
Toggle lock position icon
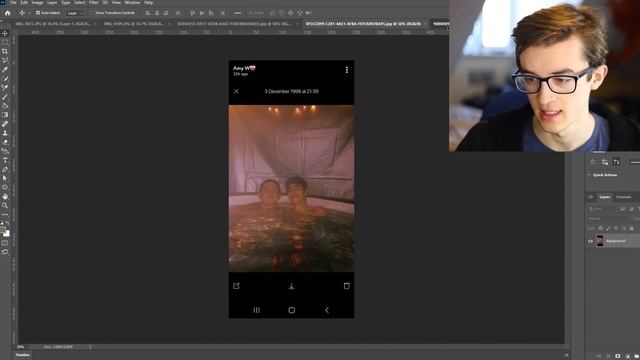click(616, 229)
